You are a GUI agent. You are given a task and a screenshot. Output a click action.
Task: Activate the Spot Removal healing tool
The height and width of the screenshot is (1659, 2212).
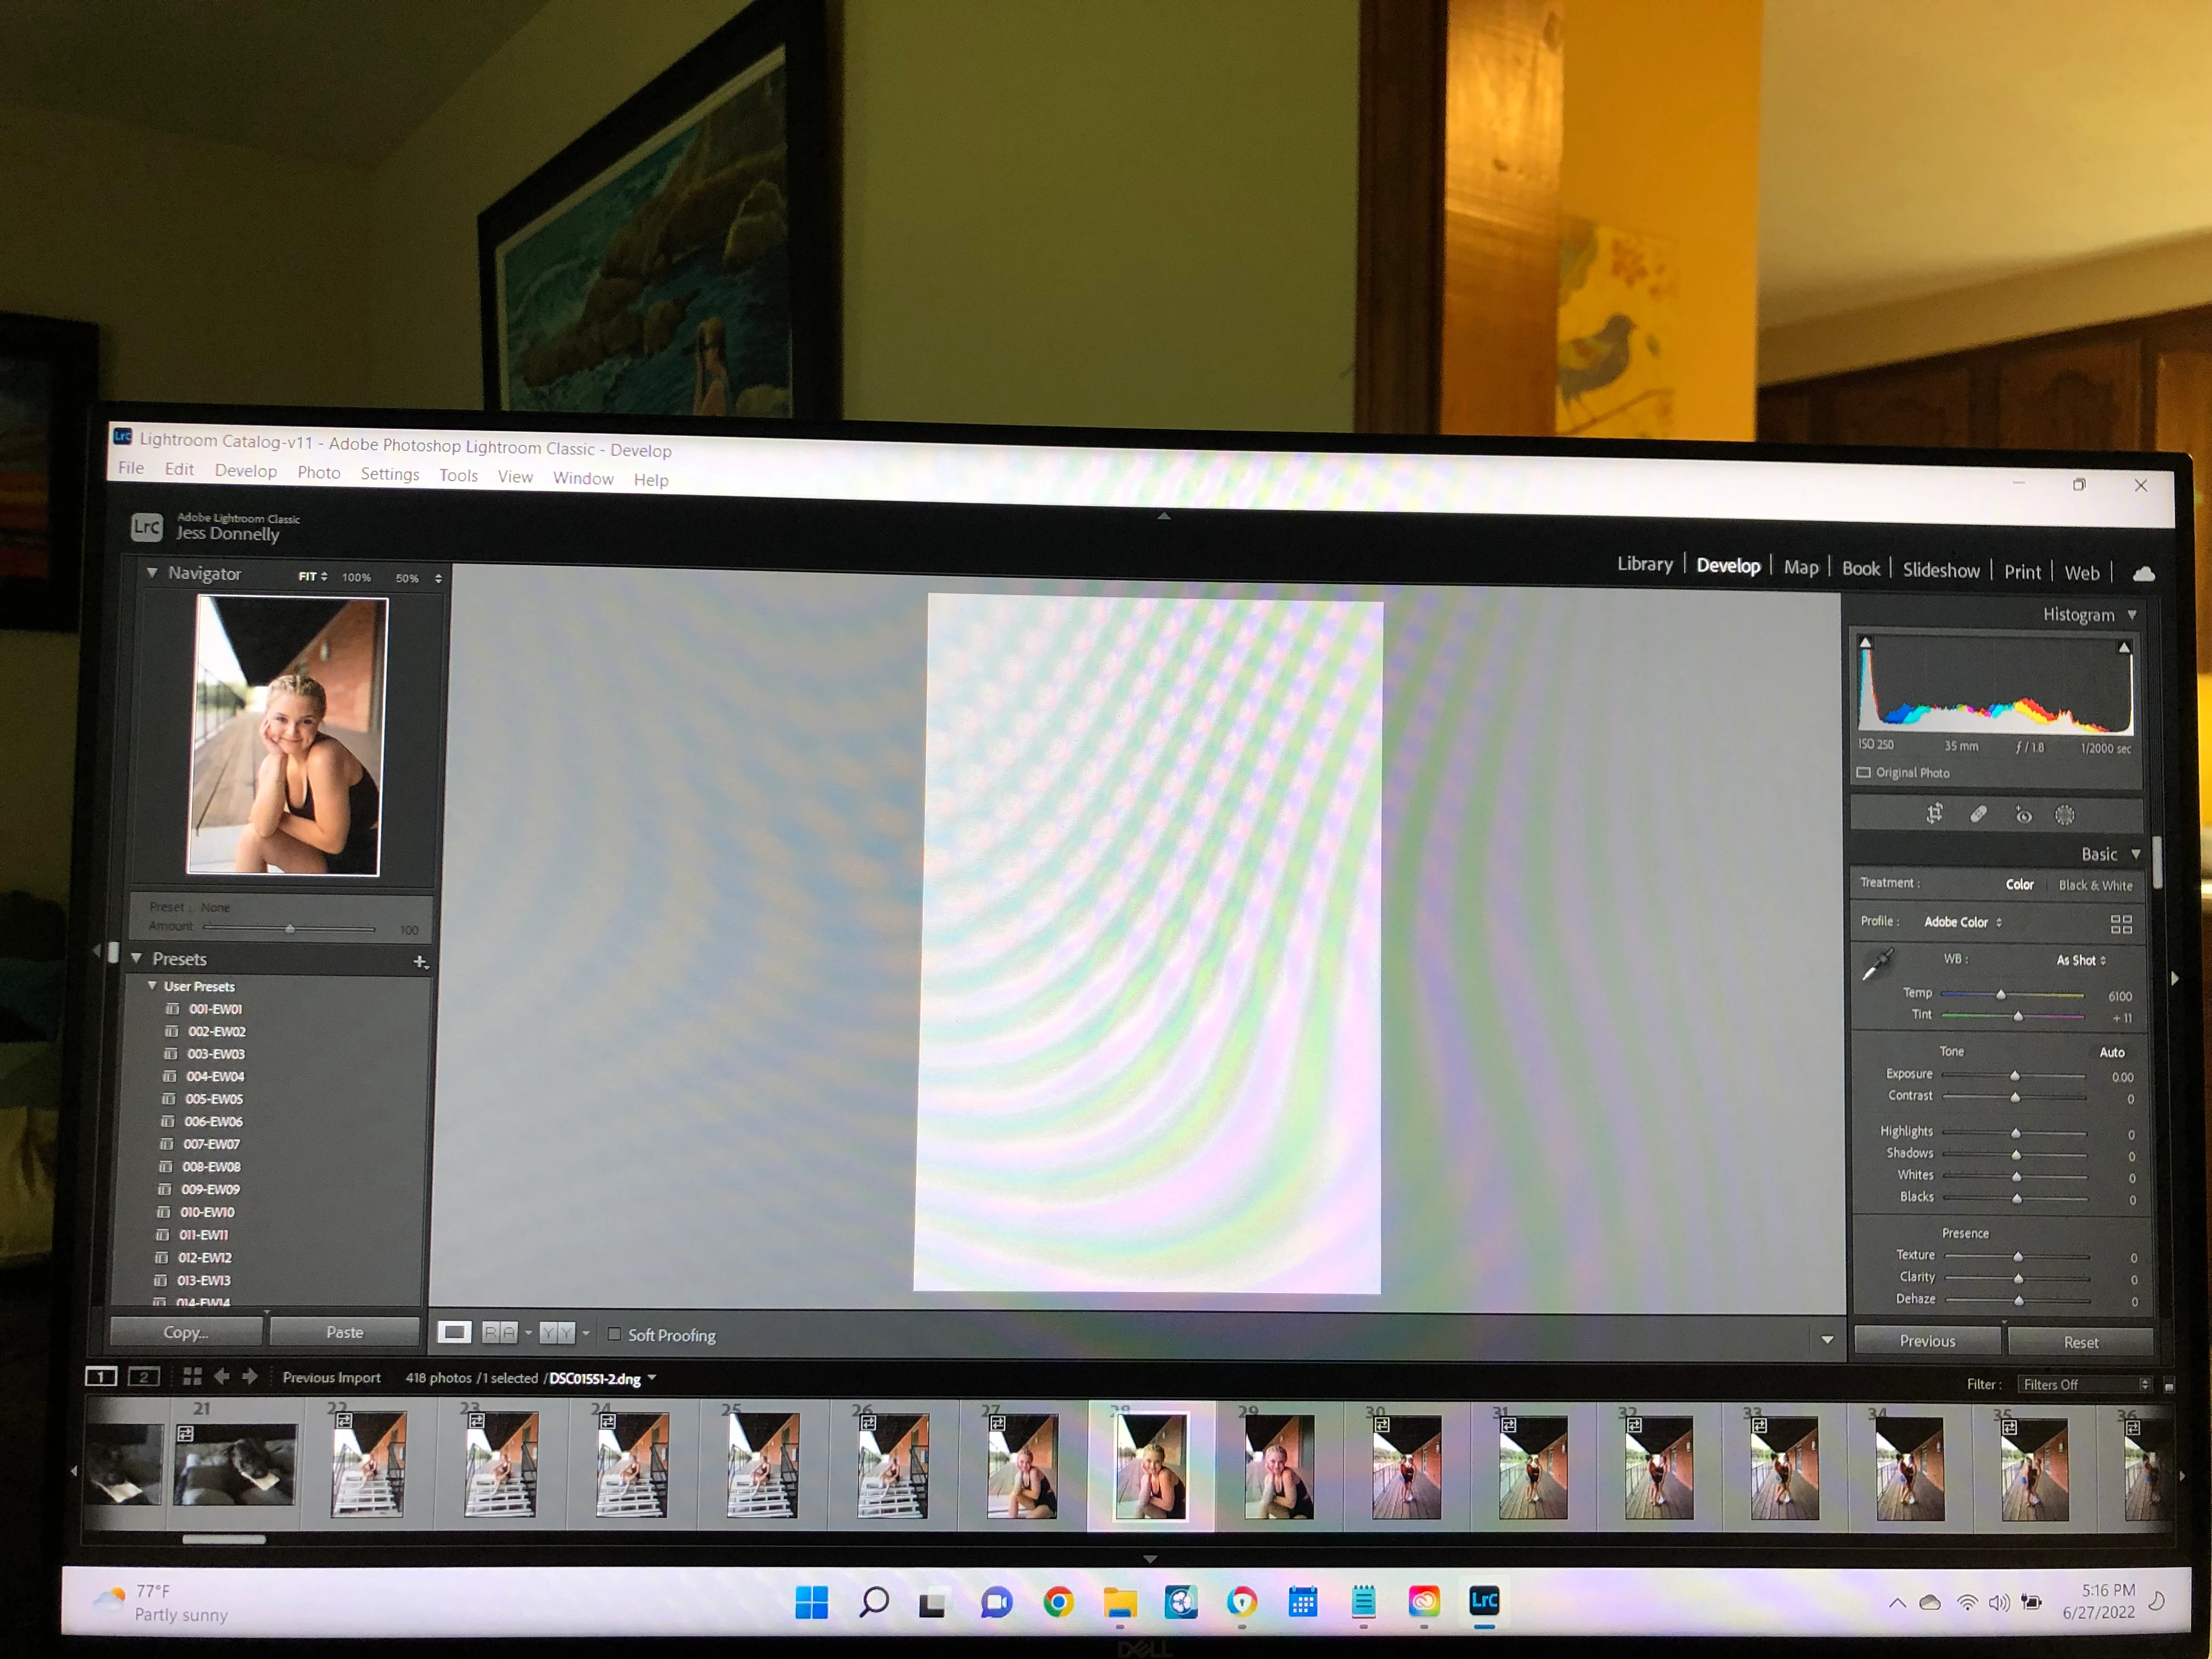click(x=1978, y=814)
